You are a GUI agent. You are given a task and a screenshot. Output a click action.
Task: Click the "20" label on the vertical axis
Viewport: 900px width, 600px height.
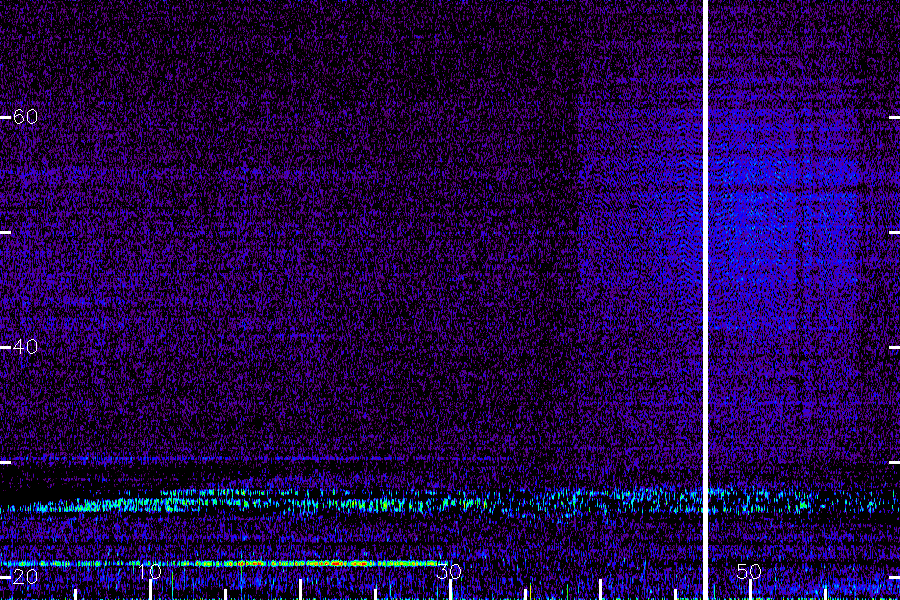pos(25,576)
